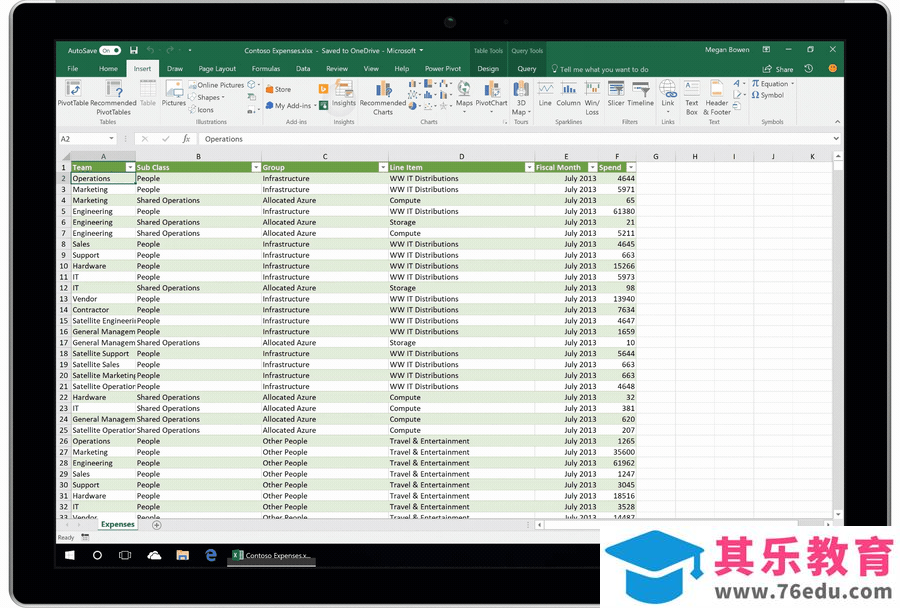Insert a PivotTable
Screen dimensions: 900x608
pyautogui.click(x=73, y=94)
